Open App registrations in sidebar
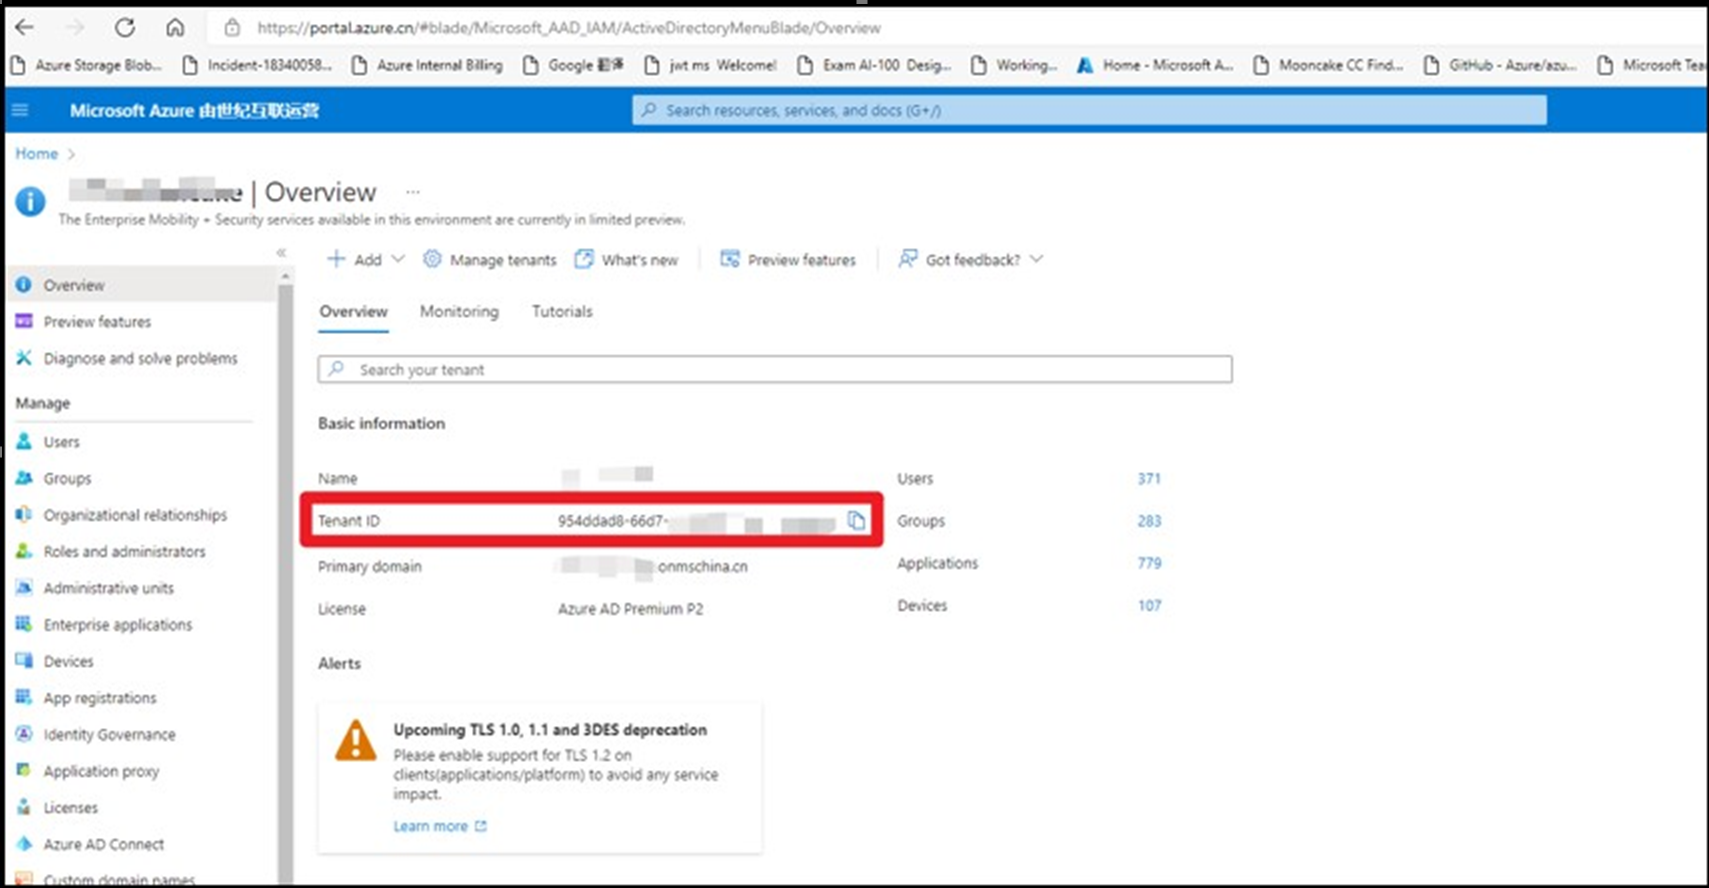The width and height of the screenshot is (1709, 888). [99, 698]
